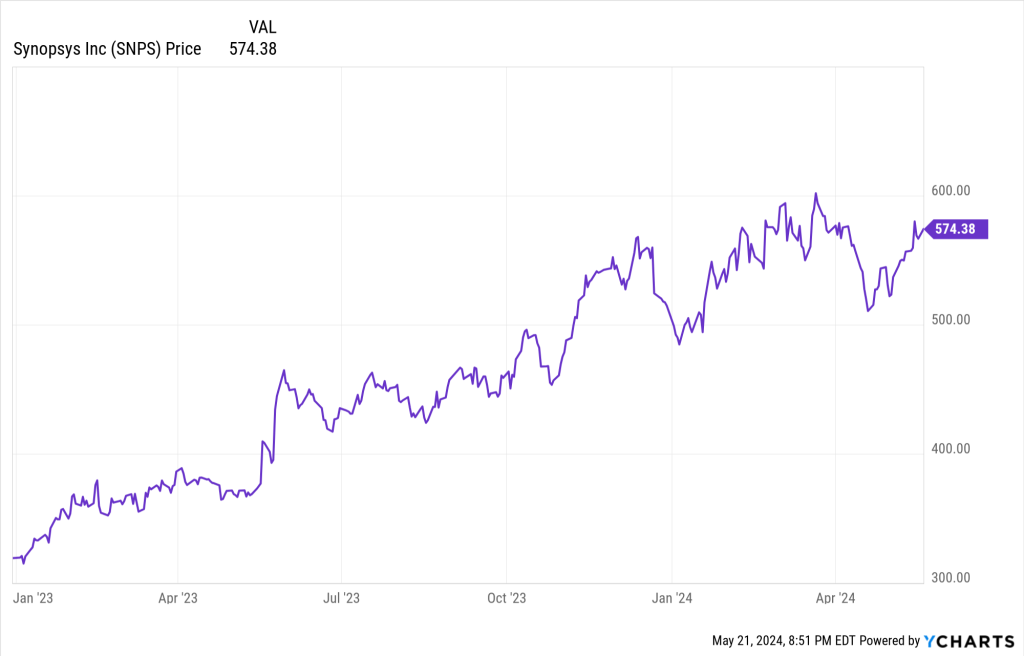Click the Synopsys Inc (SNPS) Price legend label
Viewport: 1024px width, 656px height.
point(107,48)
